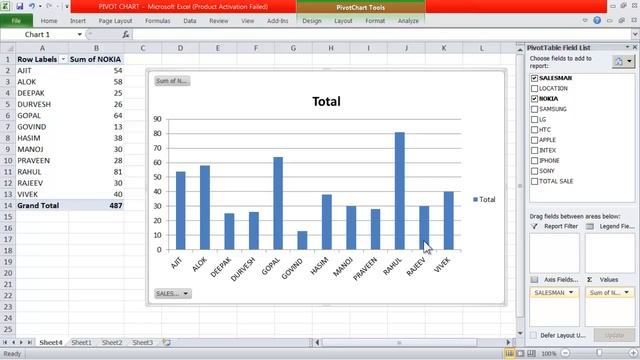Click previous sheet navigation arrow
This screenshot has height=360, width=640.
click(13, 342)
